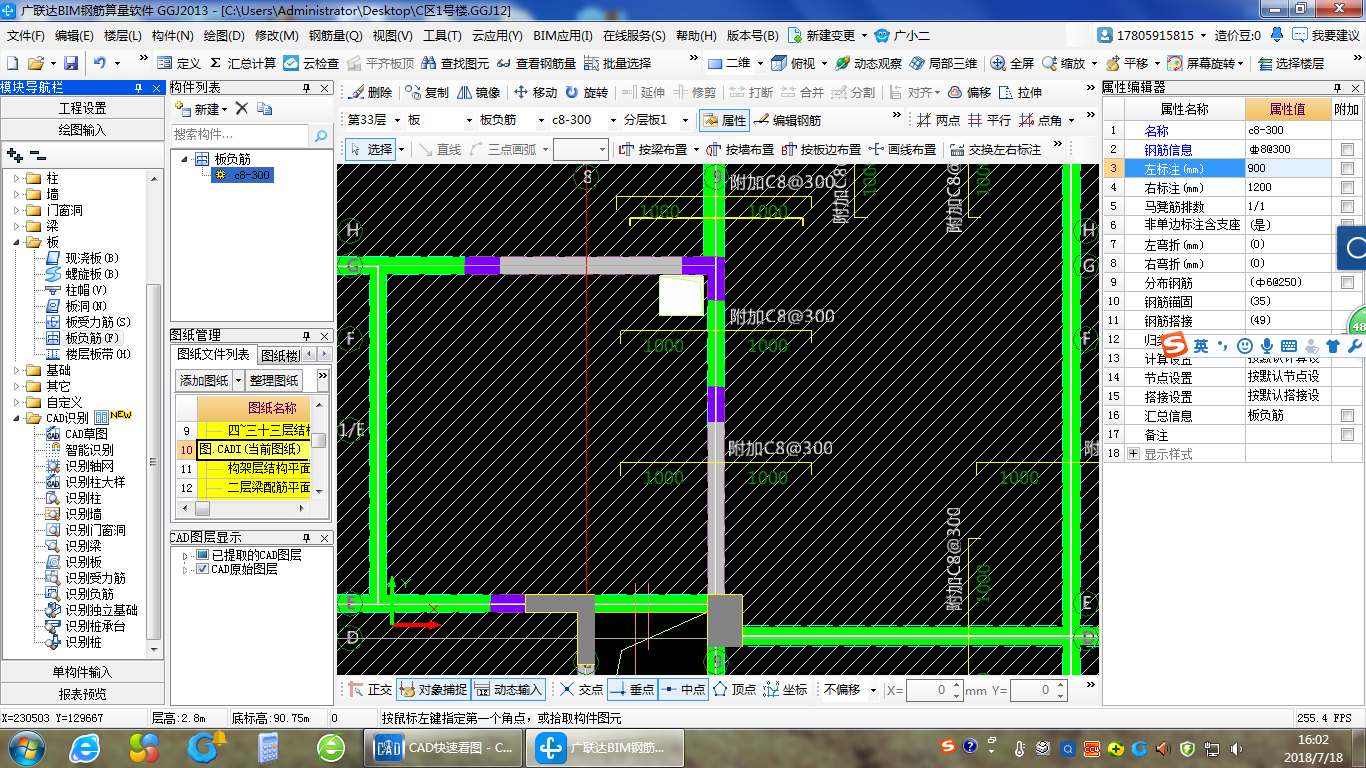
Task: Click the 工程设置 button
Action: pos(82,108)
